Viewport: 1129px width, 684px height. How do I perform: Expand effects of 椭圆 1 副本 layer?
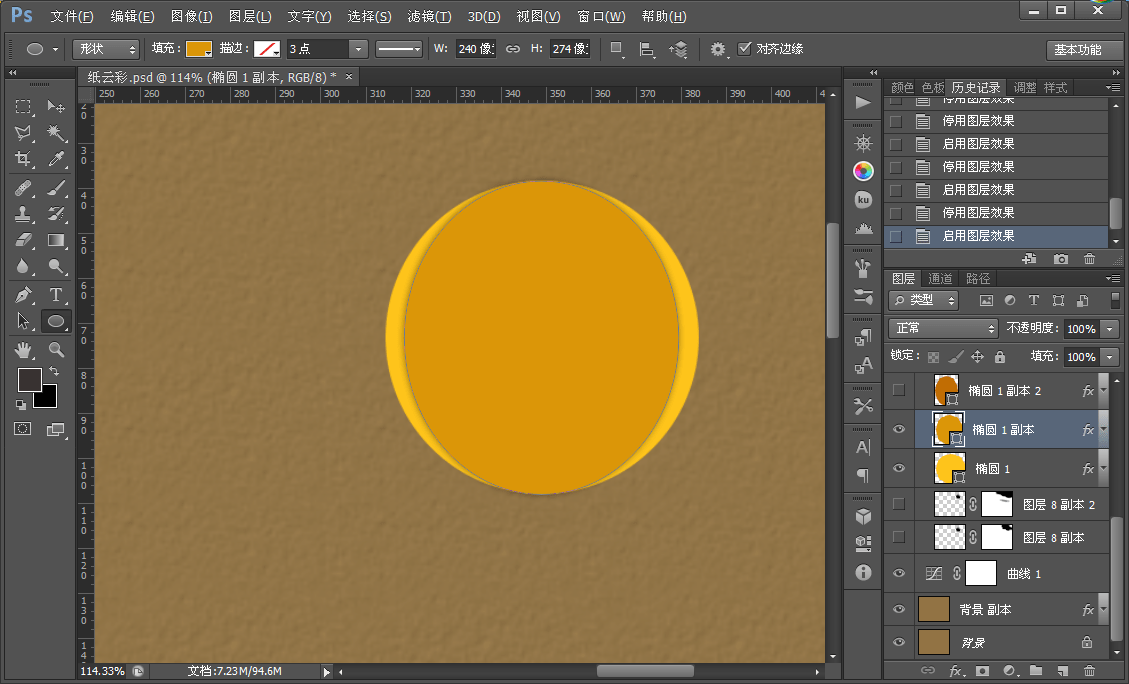click(1103, 430)
